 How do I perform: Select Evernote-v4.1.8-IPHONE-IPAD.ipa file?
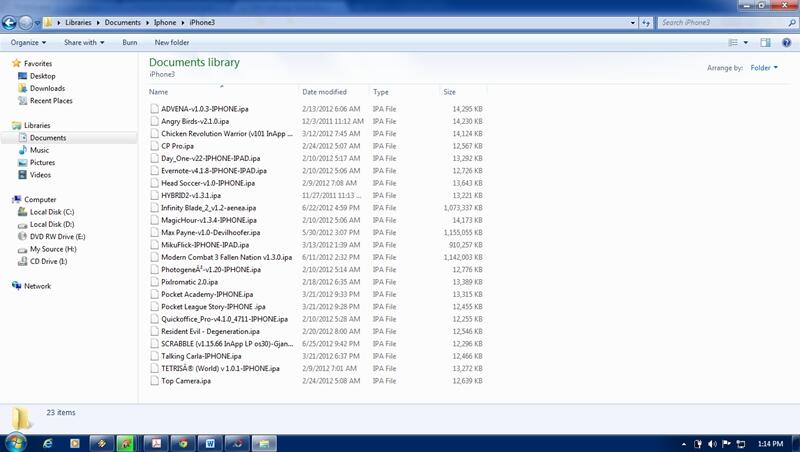click(214, 171)
